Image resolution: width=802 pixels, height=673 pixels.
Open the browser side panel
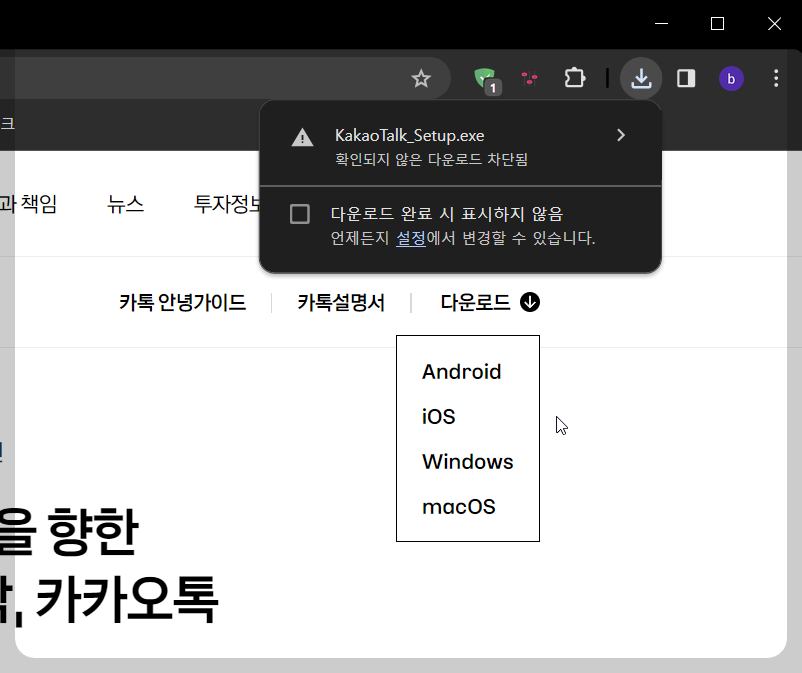coord(686,78)
